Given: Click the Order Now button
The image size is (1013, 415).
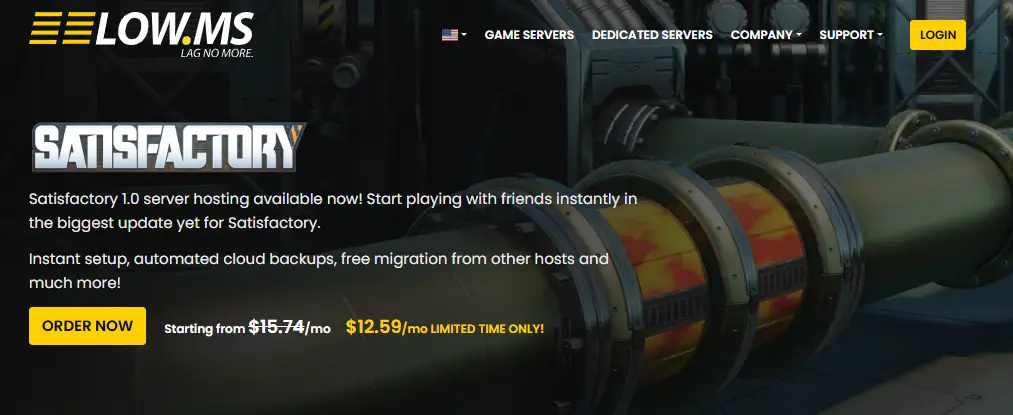Looking at the screenshot, I should pyautogui.click(x=87, y=326).
